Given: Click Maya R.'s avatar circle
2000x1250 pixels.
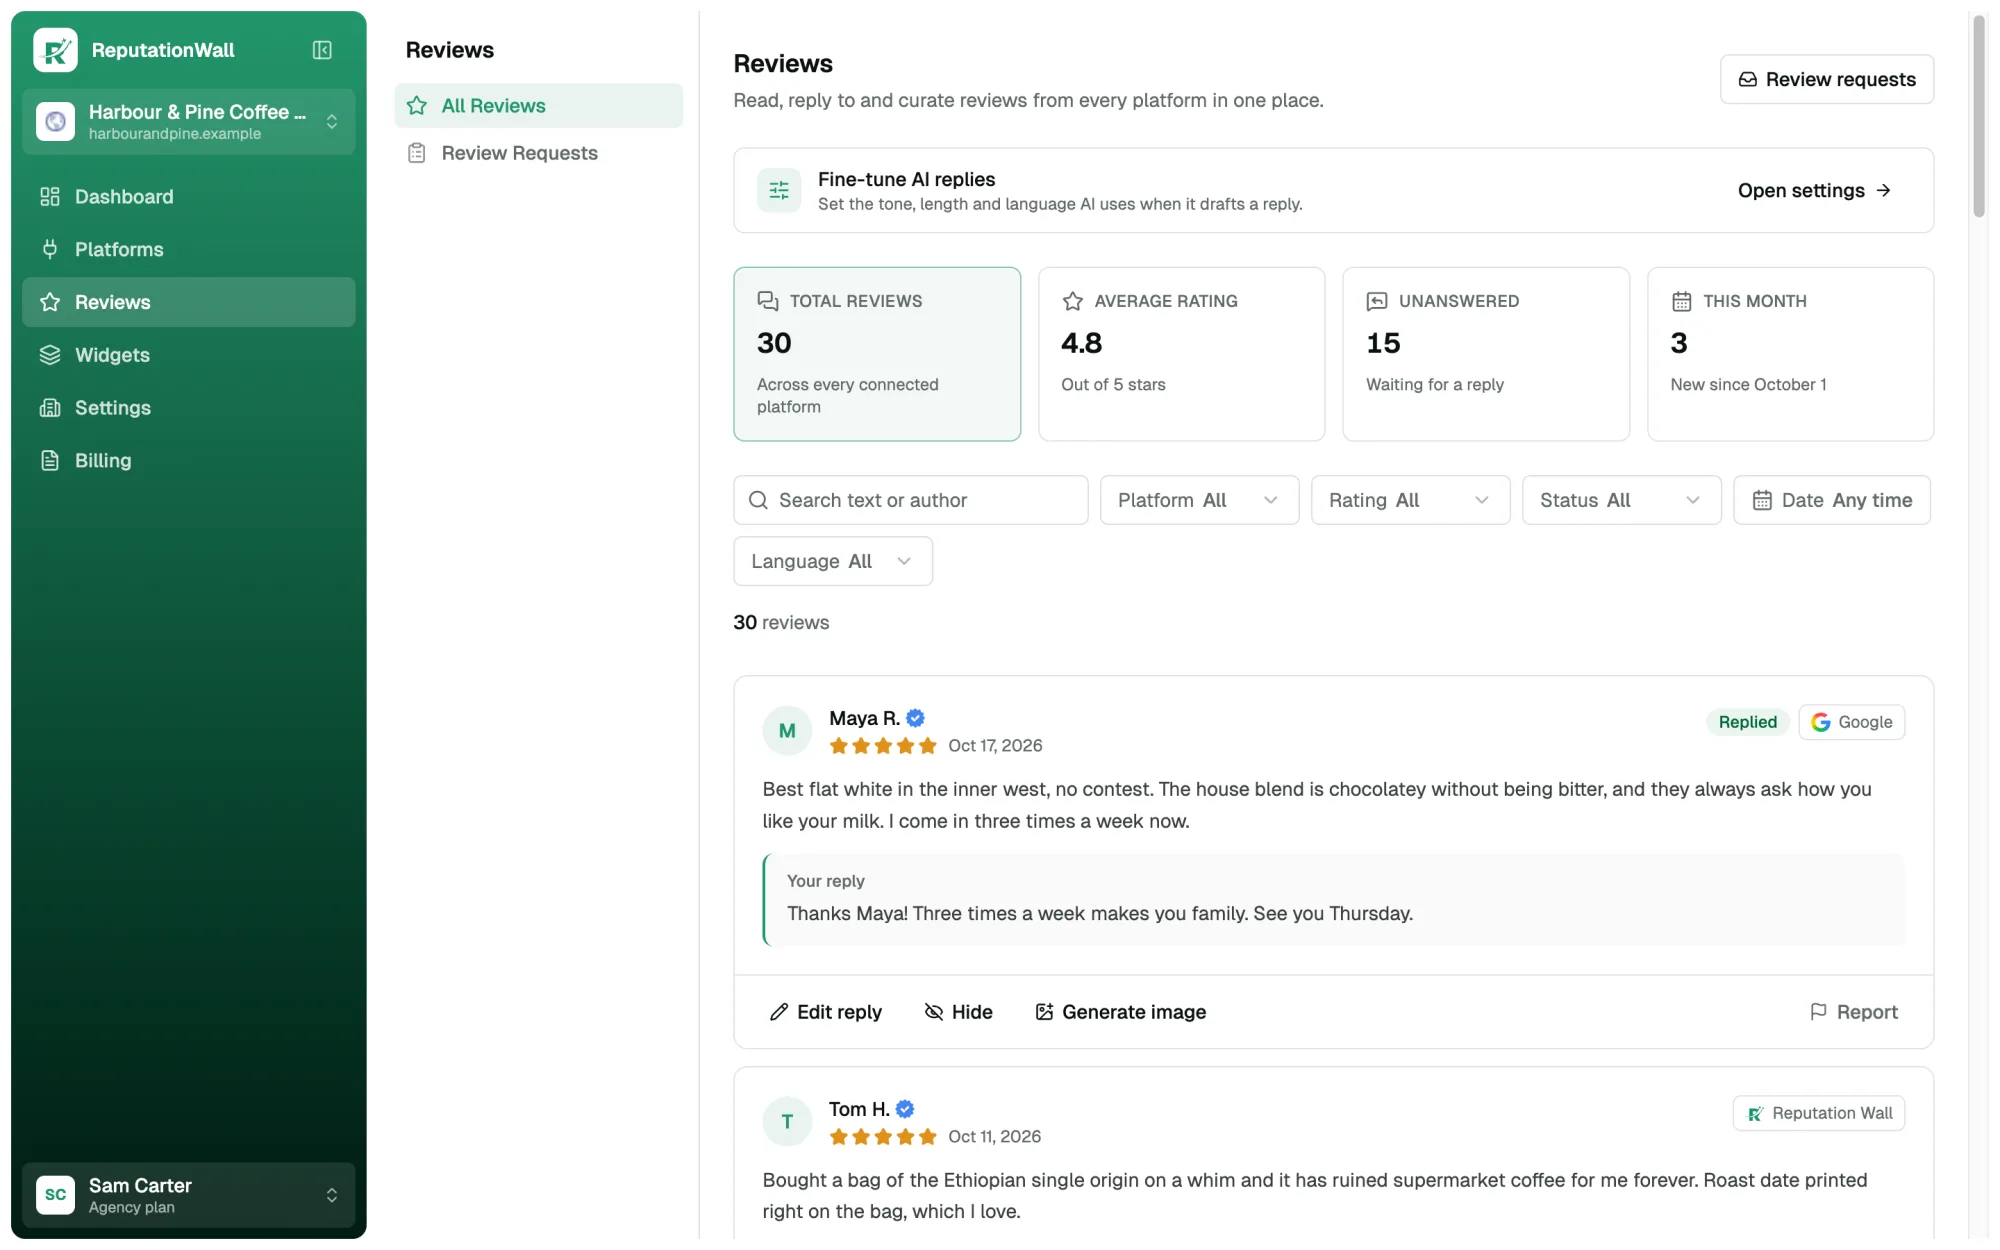Looking at the screenshot, I should click(787, 731).
